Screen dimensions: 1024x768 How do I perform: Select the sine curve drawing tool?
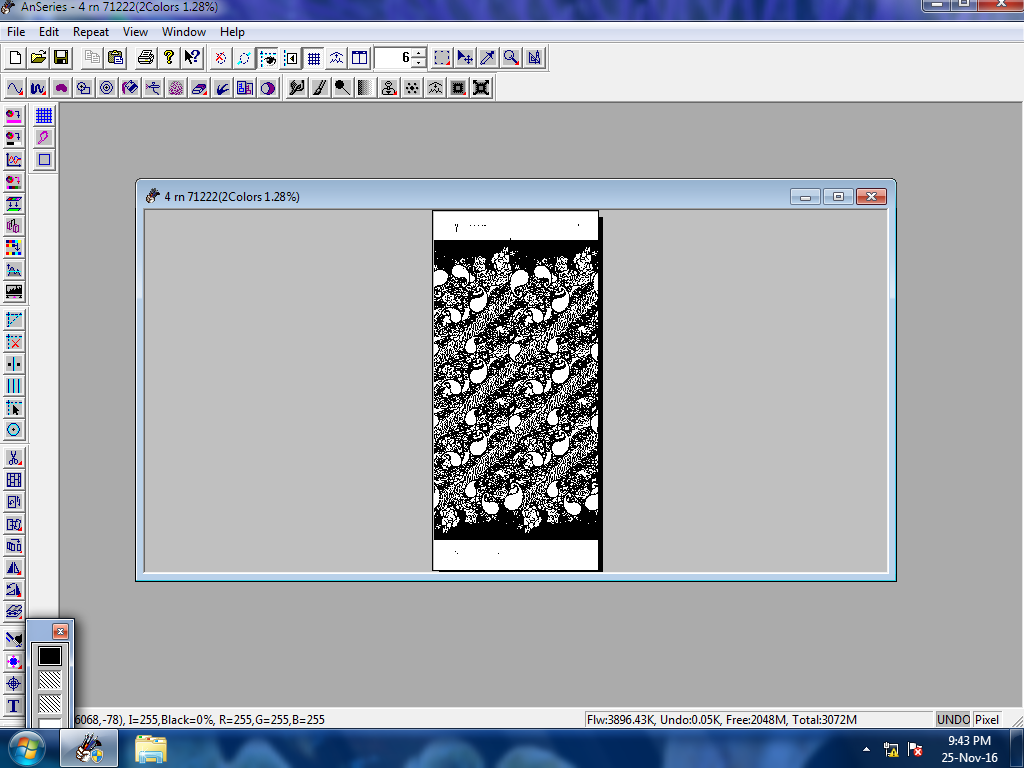pos(15,88)
